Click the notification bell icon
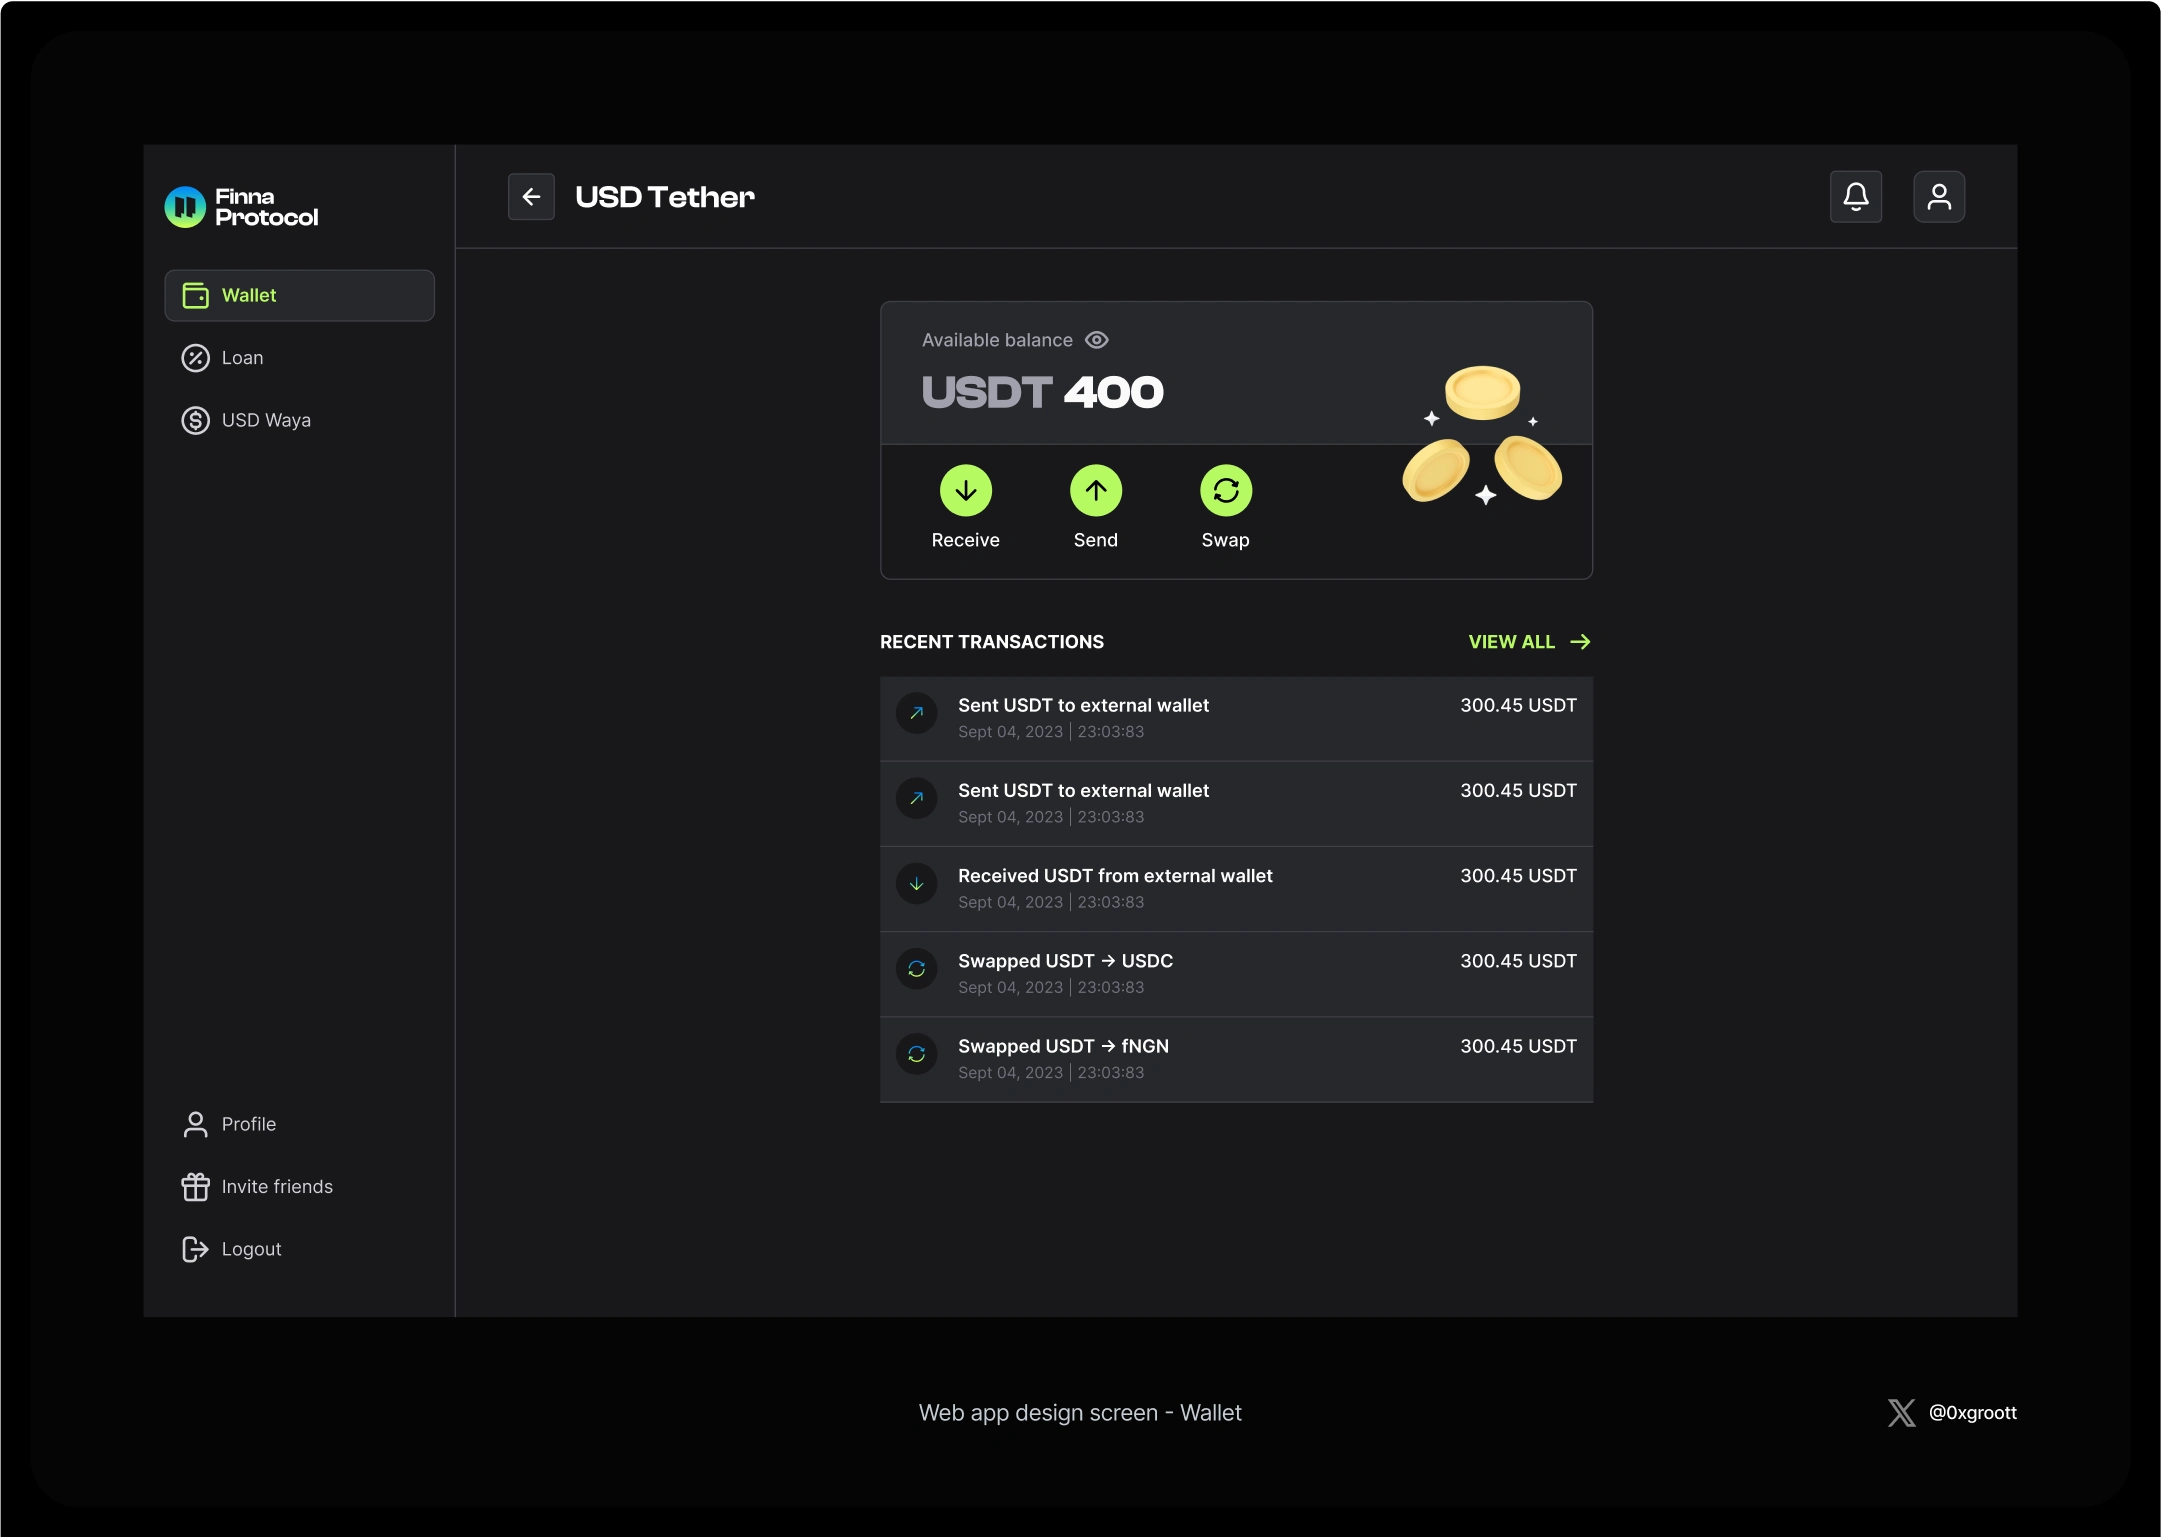Screen dimensions: 2161x1537 click(x=1856, y=196)
